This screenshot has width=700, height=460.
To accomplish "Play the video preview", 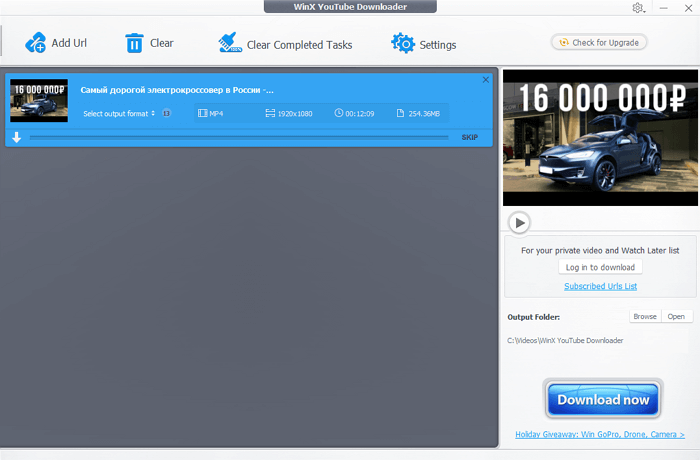I will [x=518, y=222].
